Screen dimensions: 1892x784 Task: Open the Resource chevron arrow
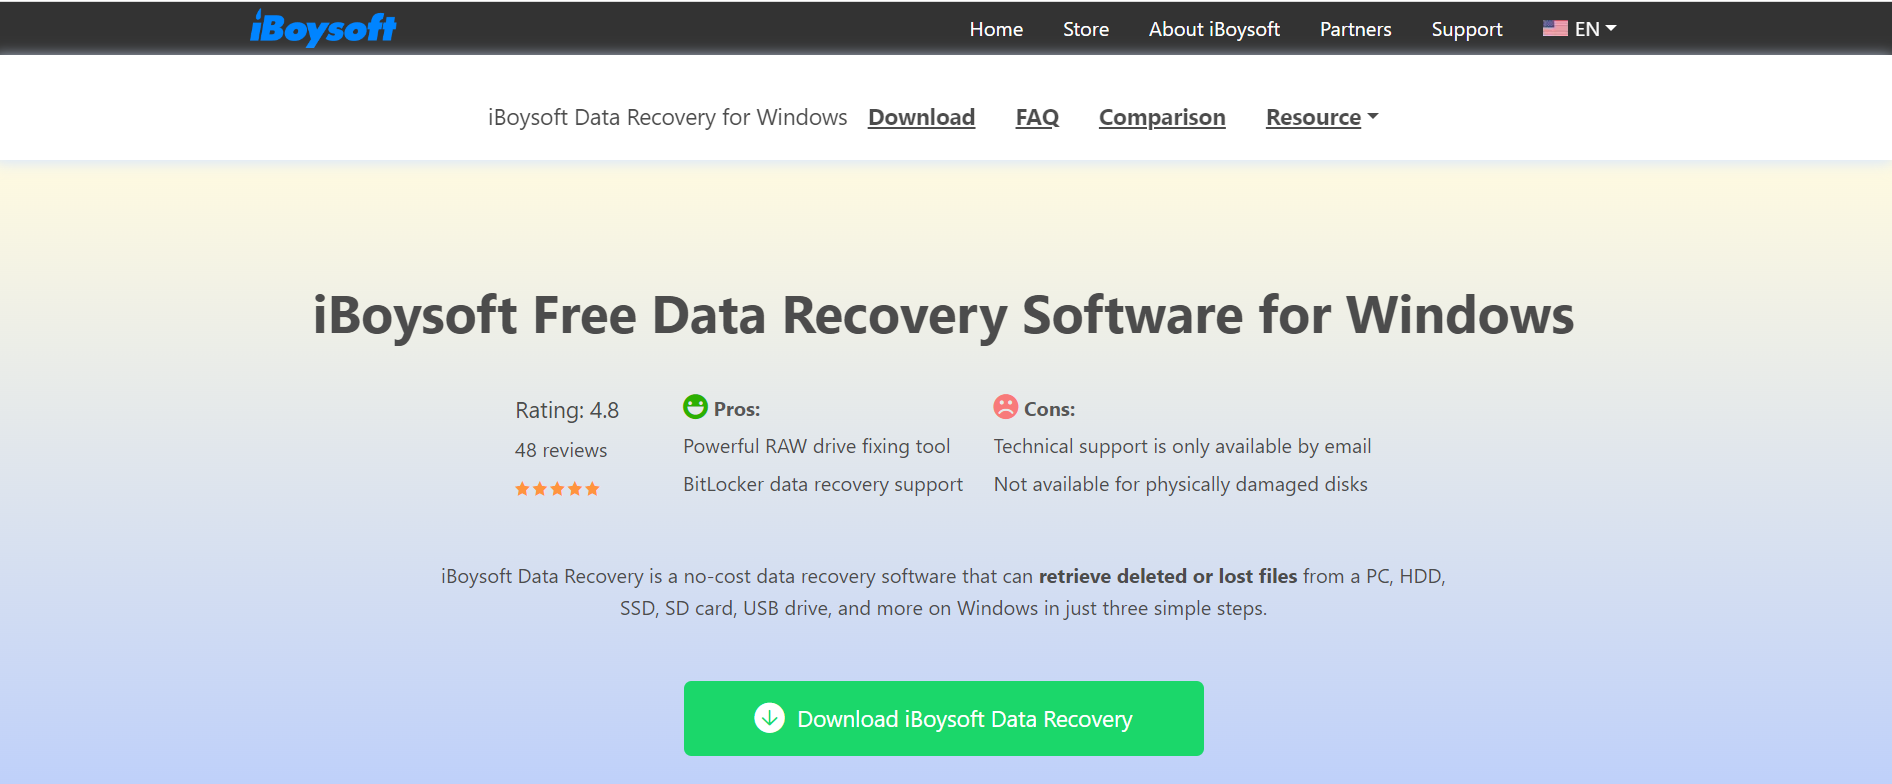tap(1374, 117)
